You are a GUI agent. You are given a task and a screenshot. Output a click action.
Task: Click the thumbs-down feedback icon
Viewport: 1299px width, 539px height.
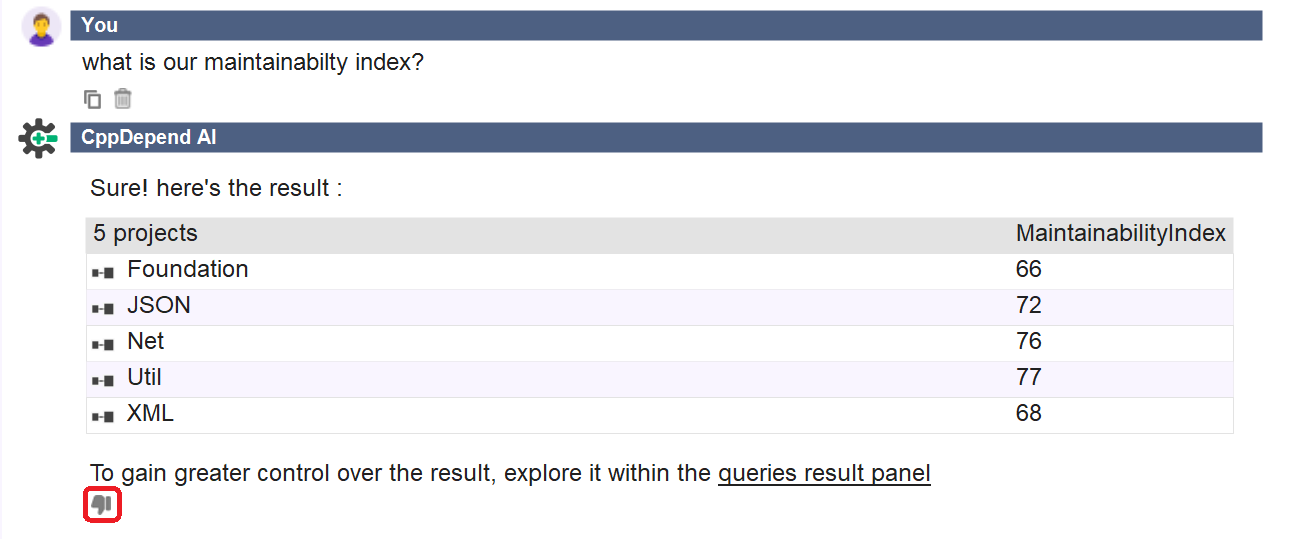[102, 505]
